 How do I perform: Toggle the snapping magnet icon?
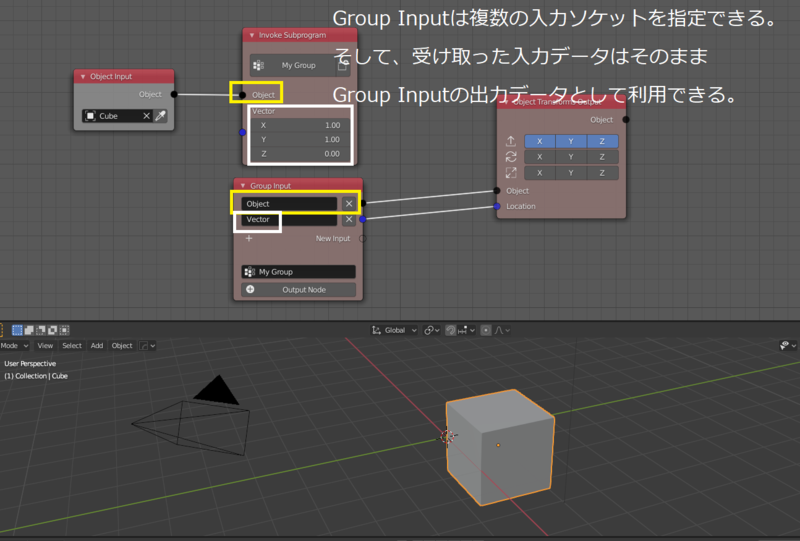[x=451, y=330]
